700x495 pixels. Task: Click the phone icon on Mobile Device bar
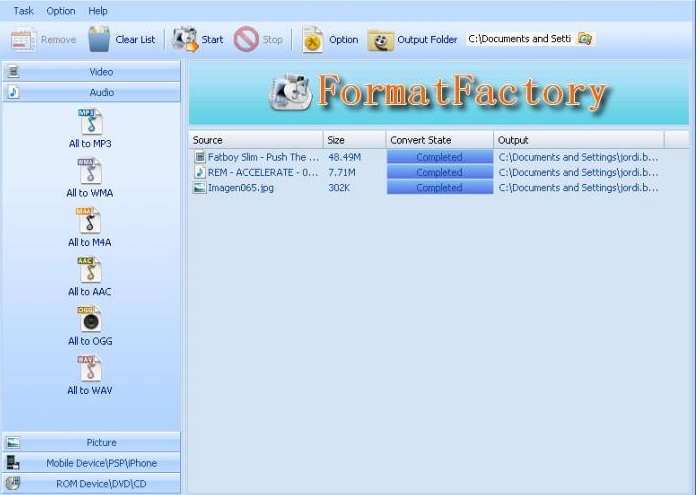point(13,463)
